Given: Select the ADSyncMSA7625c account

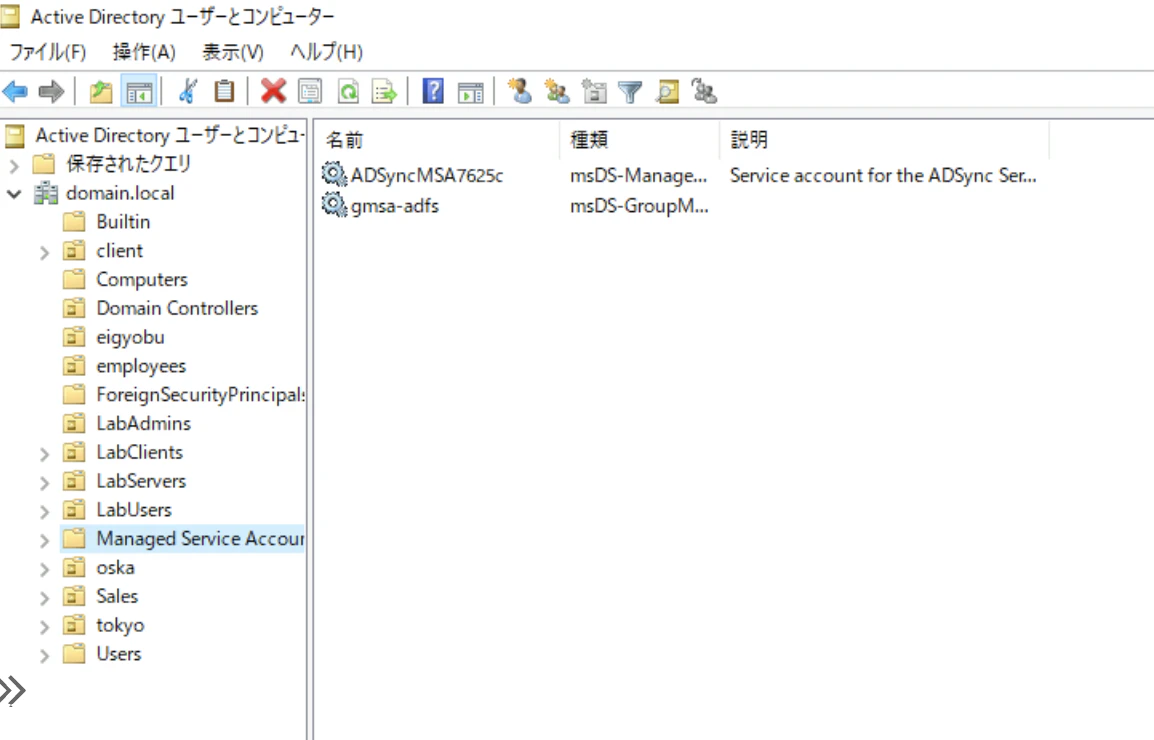Looking at the screenshot, I should tap(427, 175).
